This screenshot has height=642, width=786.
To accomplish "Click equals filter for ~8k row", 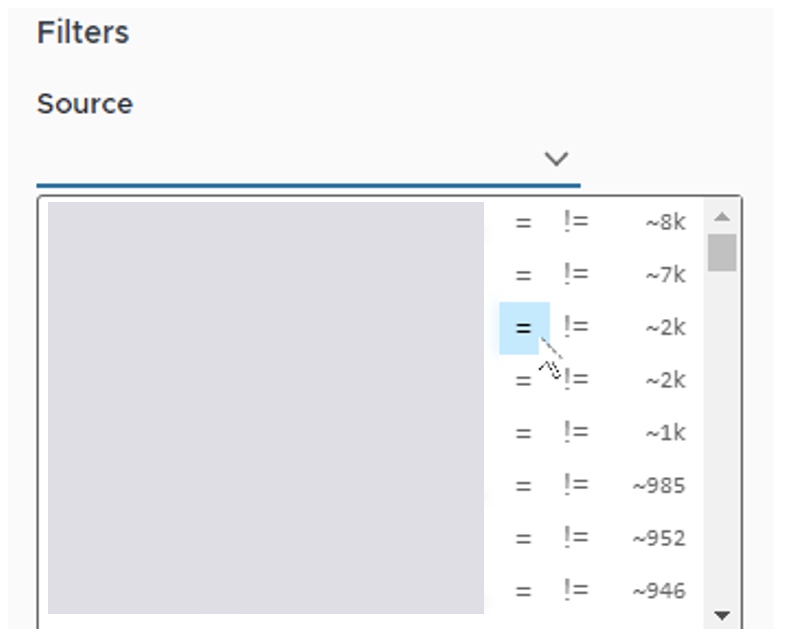I will [523, 223].
